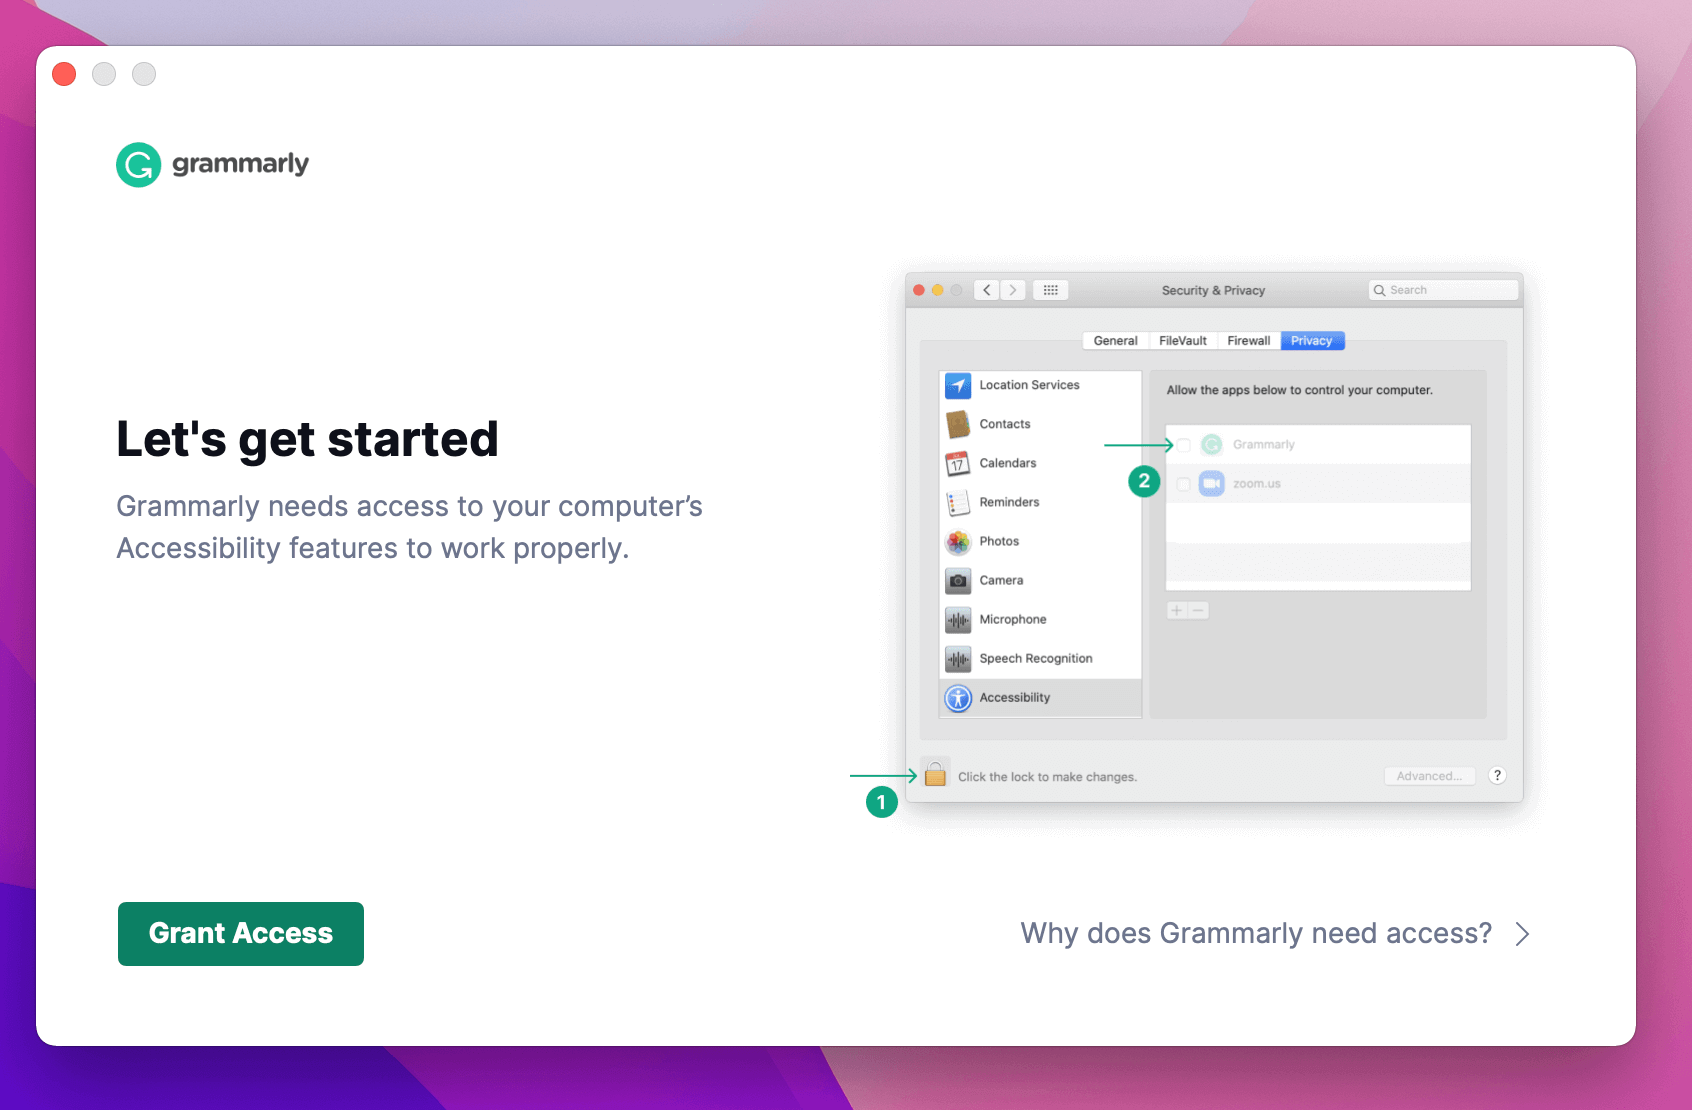The image size is (1692, 1110).
Task: Click 'Allow the apps below' text in illustration
Action: (1299, 390)
